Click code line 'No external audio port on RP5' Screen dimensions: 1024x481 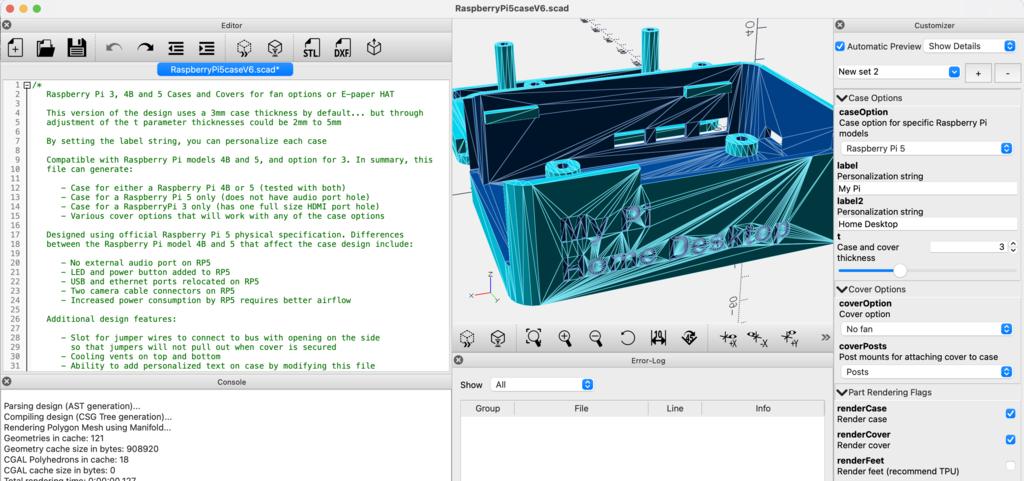tap(140, 262)
